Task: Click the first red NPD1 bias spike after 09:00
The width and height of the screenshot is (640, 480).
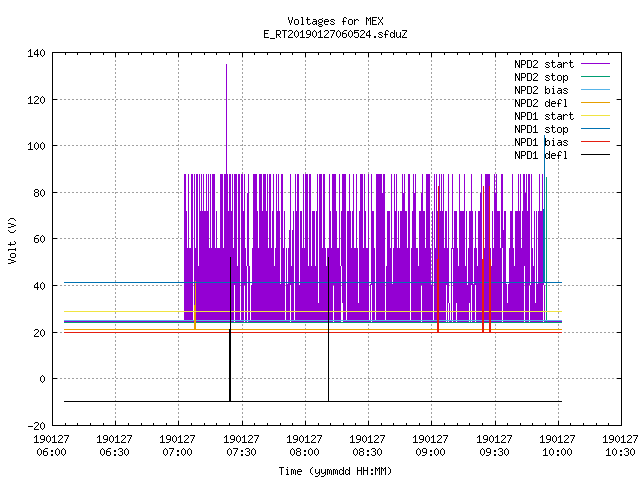Action: (438, 259)
